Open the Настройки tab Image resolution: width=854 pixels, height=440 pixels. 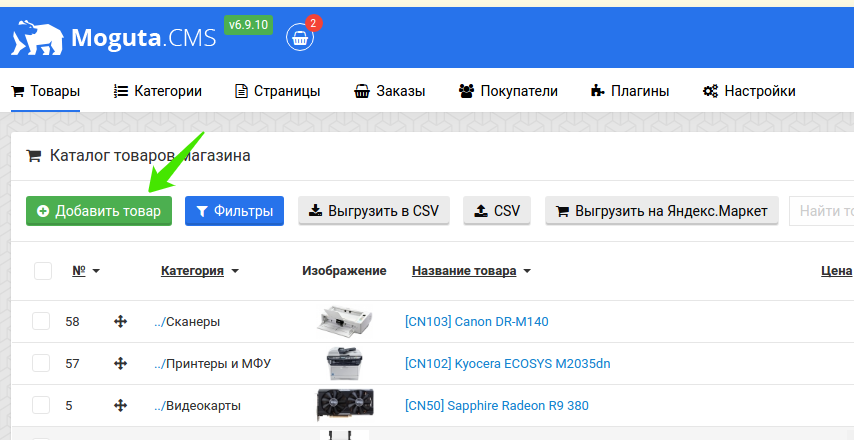[x=749, y=91]
